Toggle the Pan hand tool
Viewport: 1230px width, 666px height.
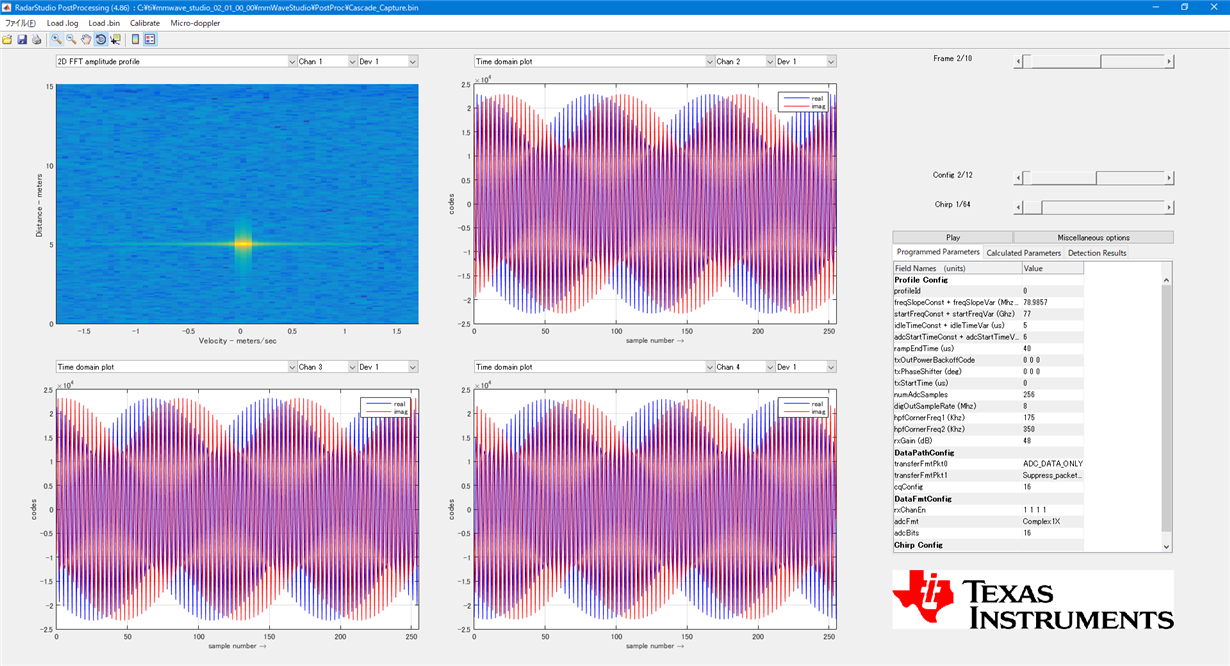point(85,40)
